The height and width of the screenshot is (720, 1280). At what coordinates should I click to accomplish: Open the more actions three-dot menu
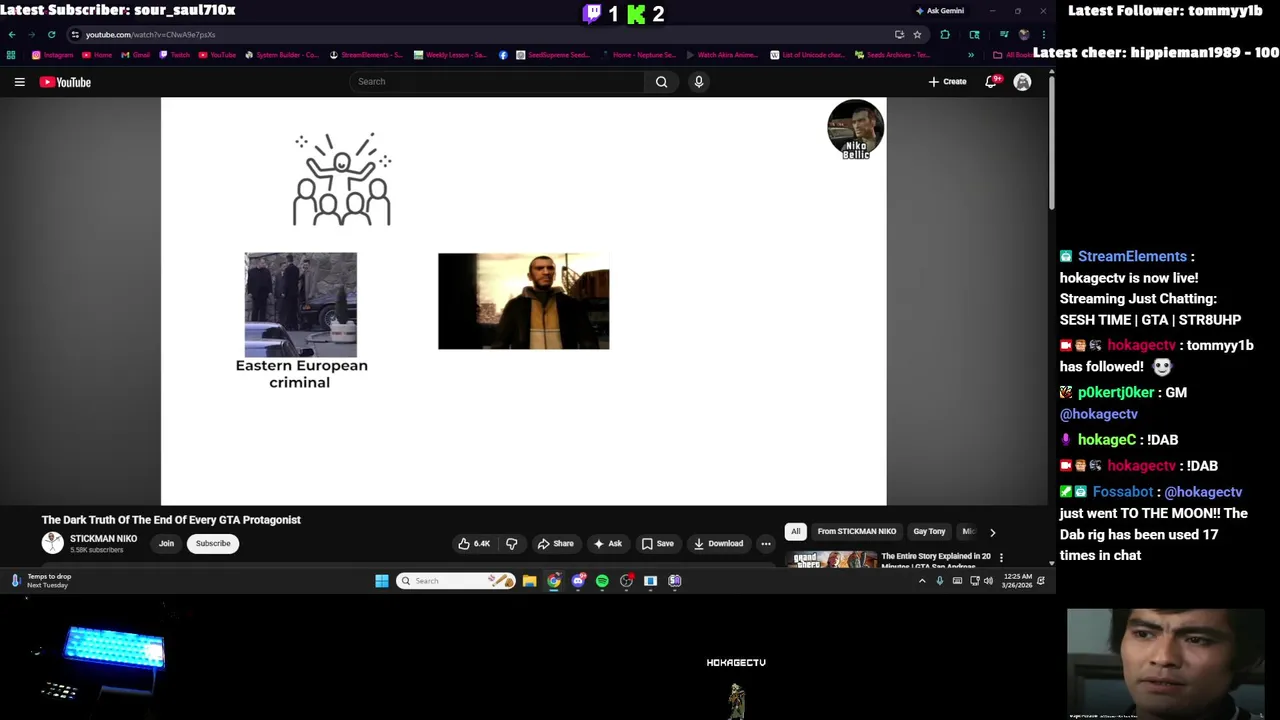click(766, 544)
